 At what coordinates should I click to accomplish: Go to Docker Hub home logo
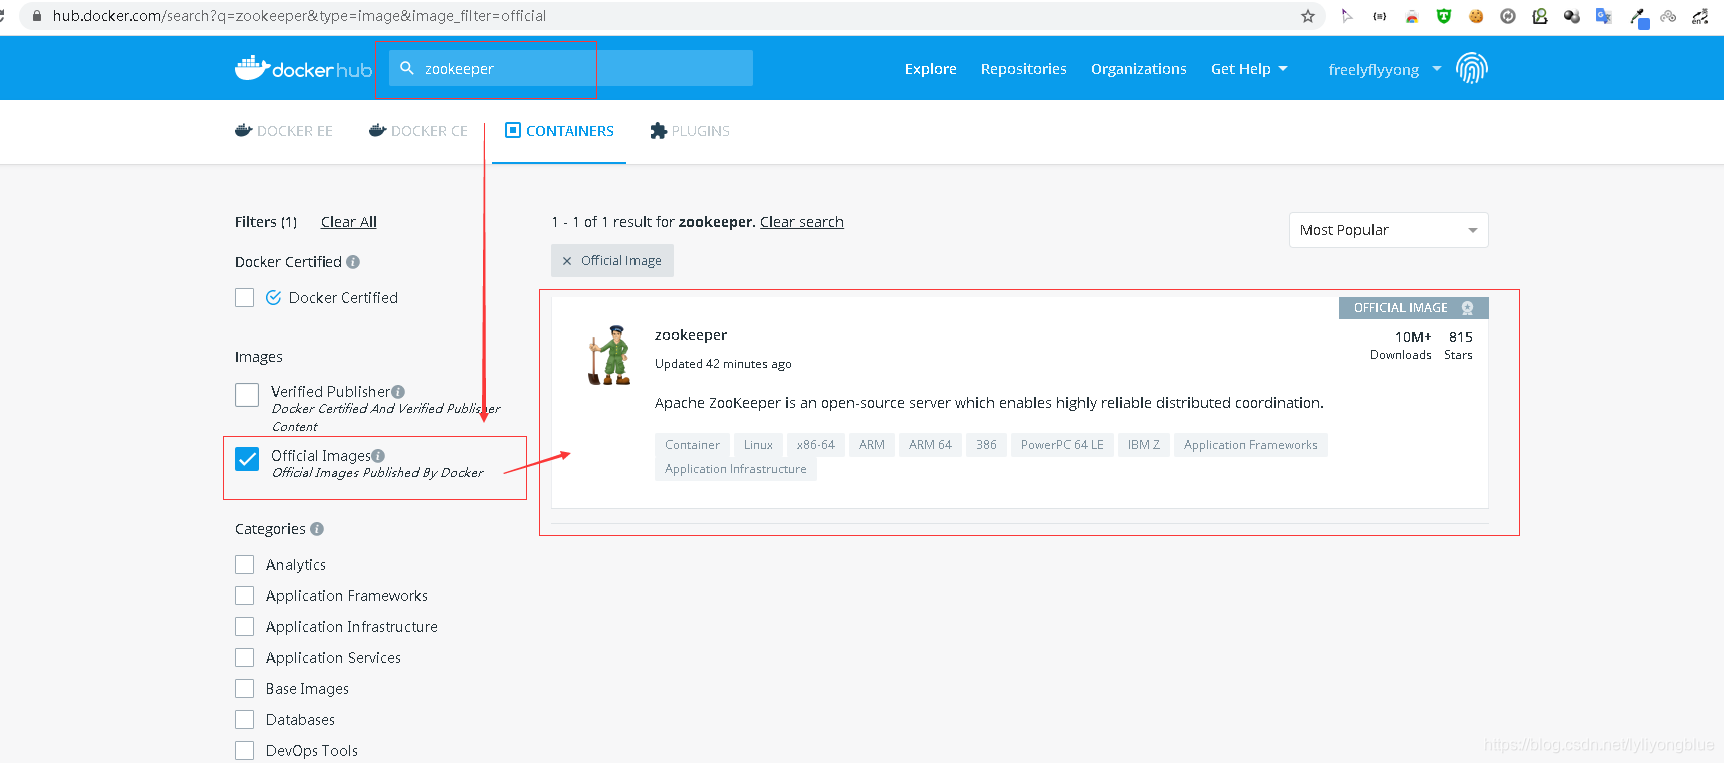tap(303, 68)
